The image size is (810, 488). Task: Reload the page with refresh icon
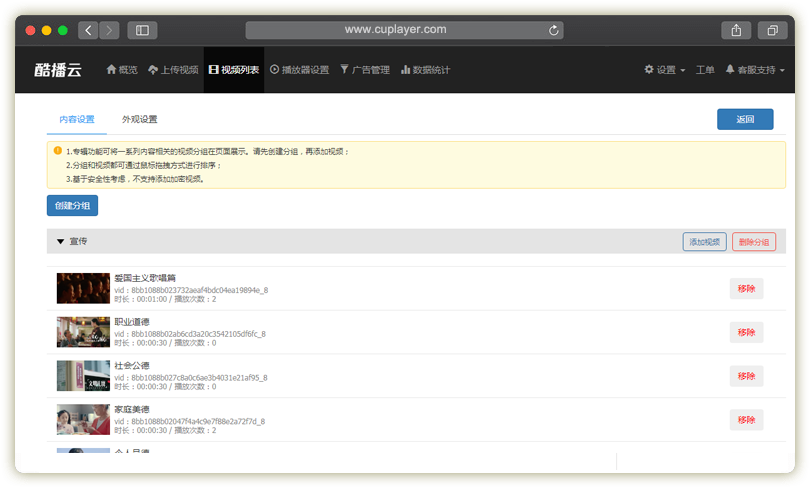(554, 30)
